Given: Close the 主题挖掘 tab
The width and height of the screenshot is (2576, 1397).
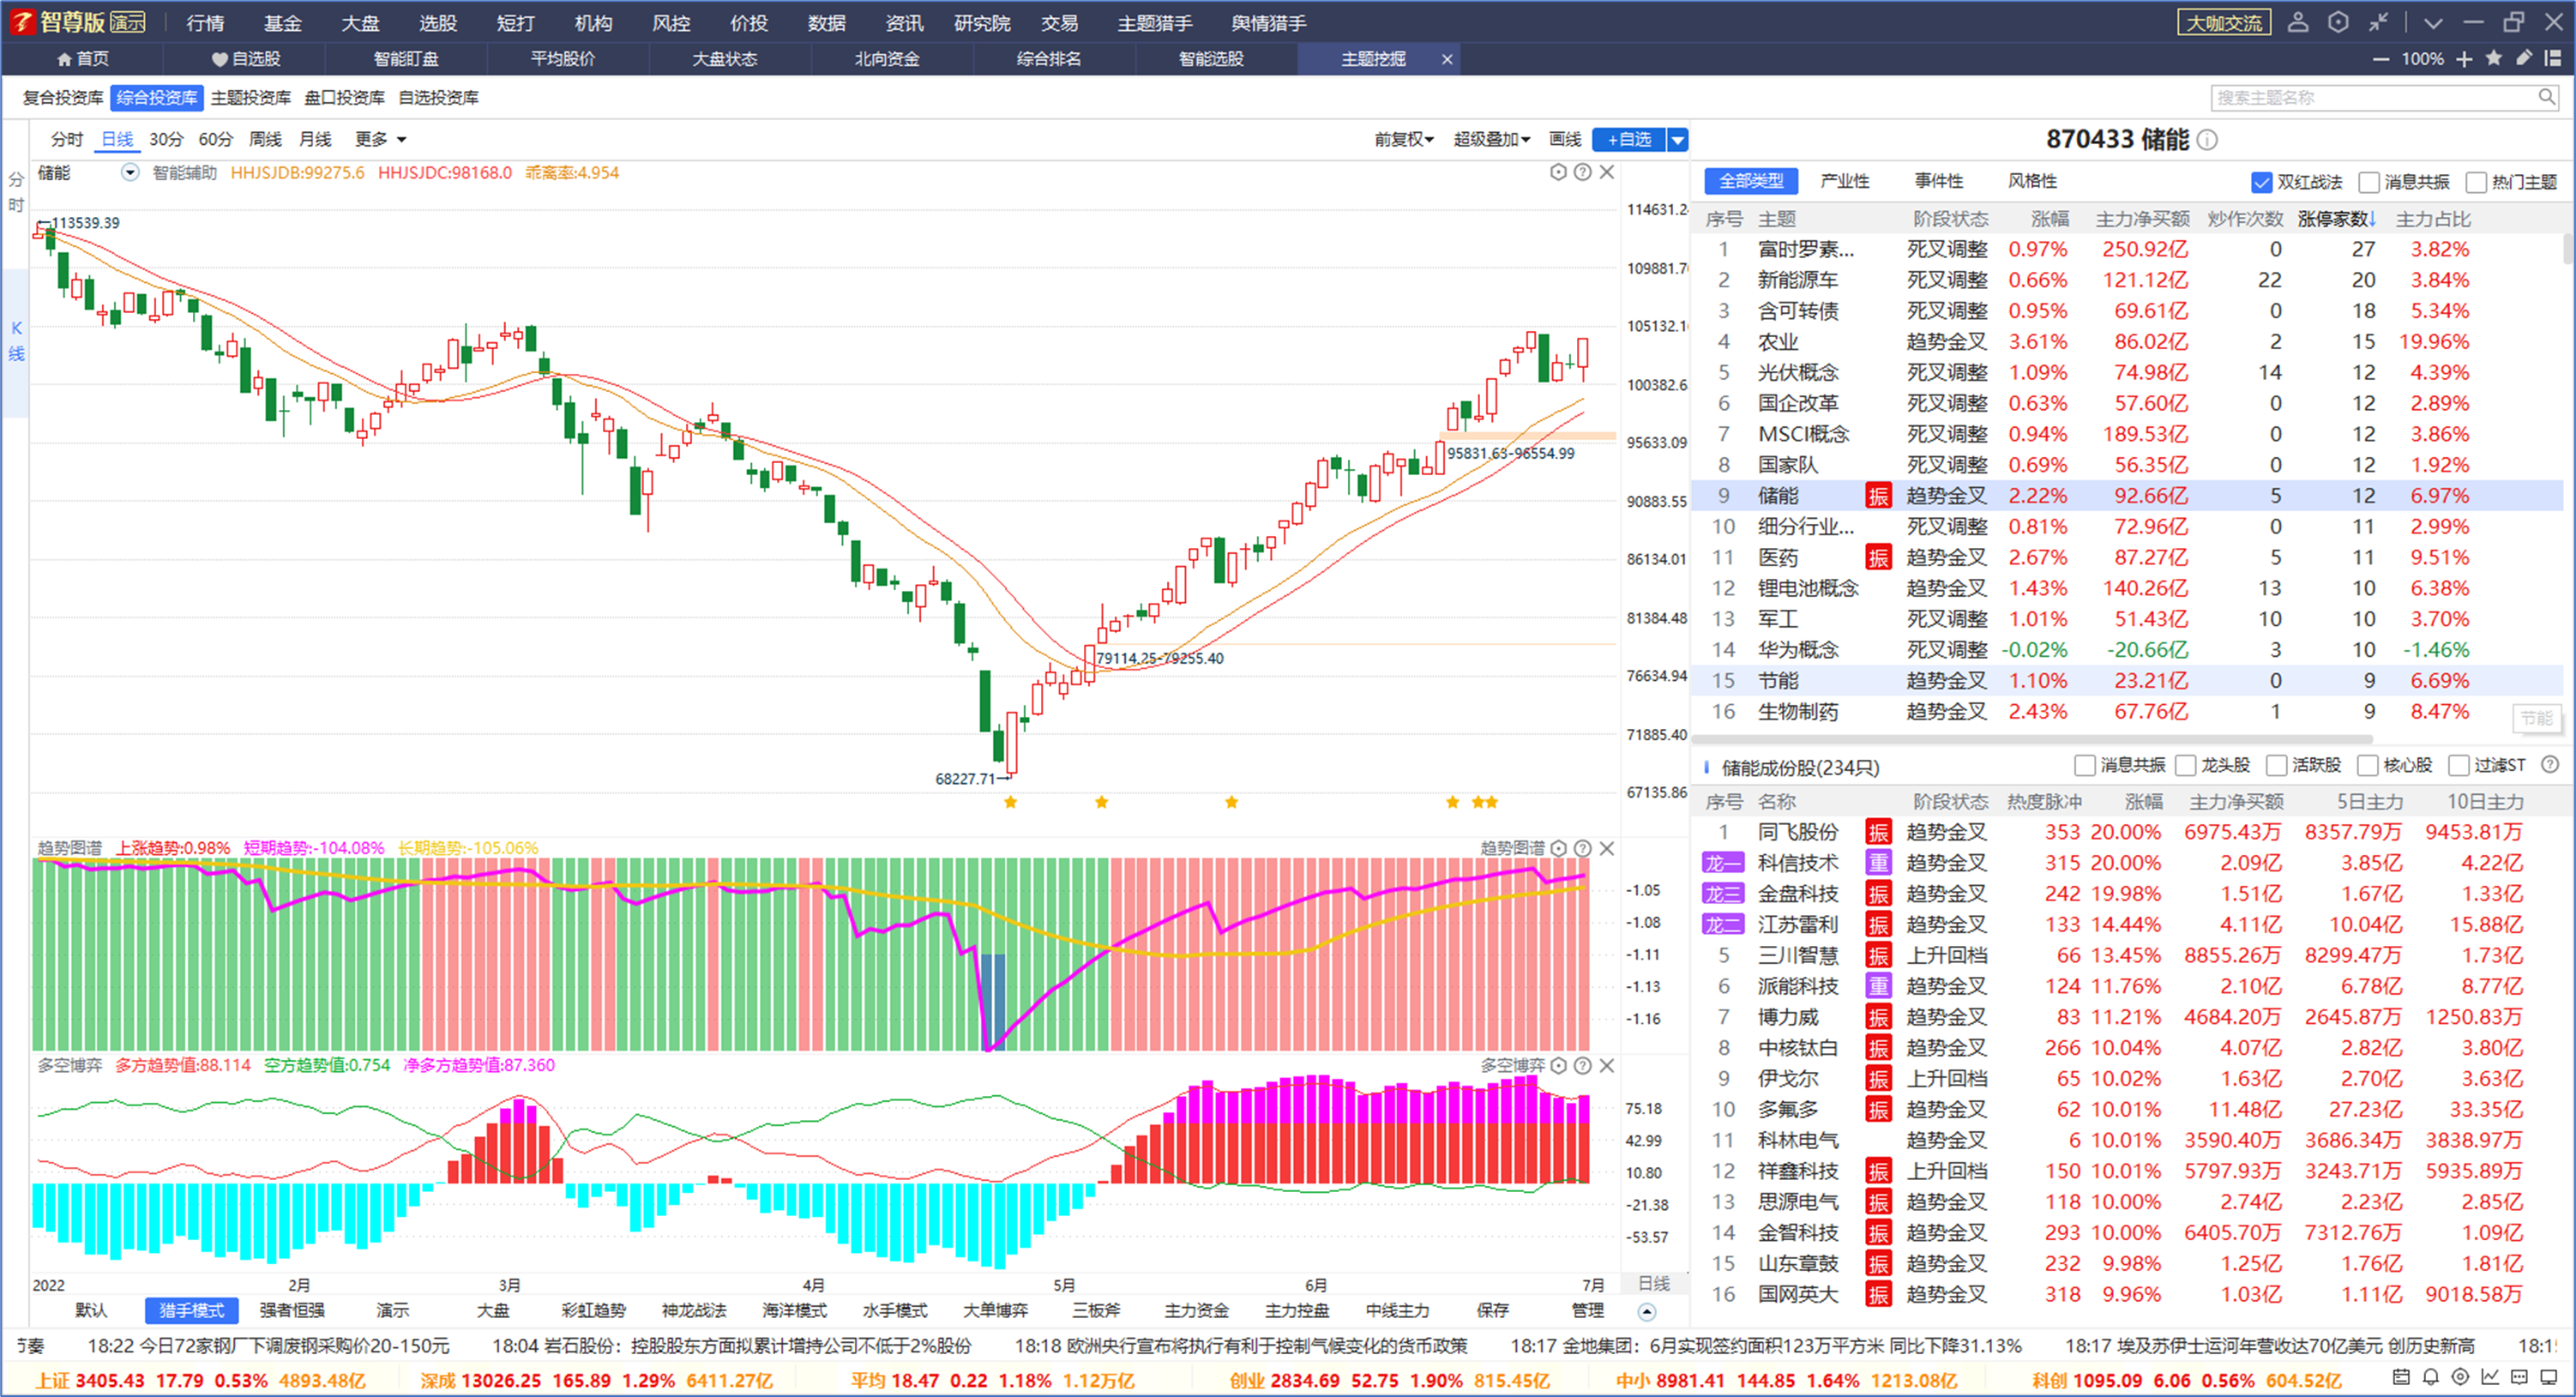Looking at the screenshot, I should pos(1446,60).
